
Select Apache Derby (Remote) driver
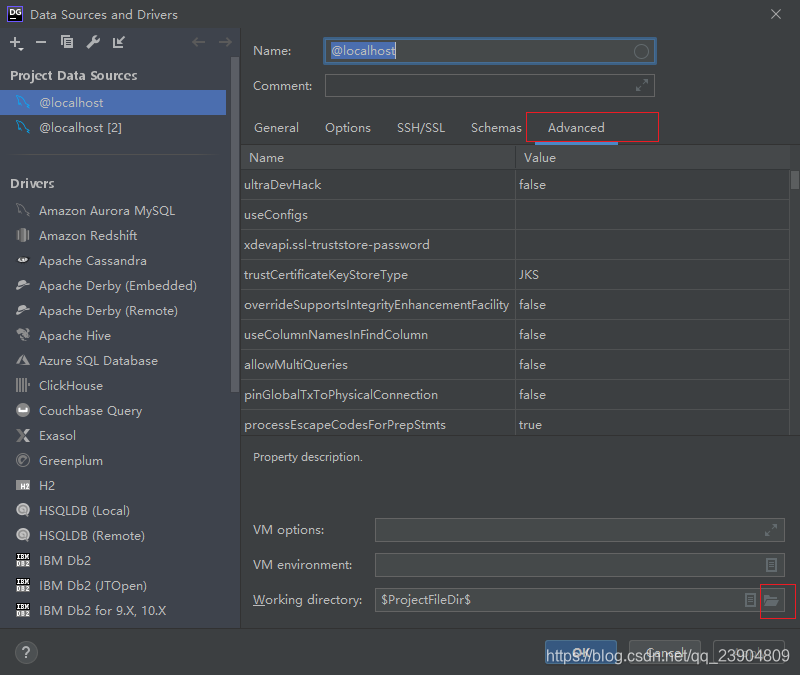coord(115,311)
